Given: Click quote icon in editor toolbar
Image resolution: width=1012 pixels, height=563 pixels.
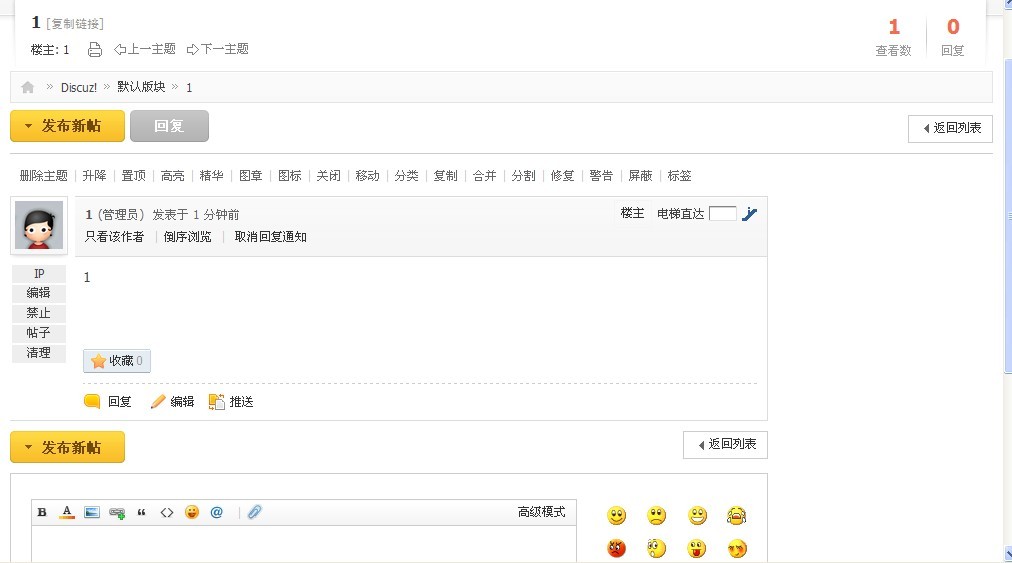Looking at the screenshot, I should coord(141,513).
